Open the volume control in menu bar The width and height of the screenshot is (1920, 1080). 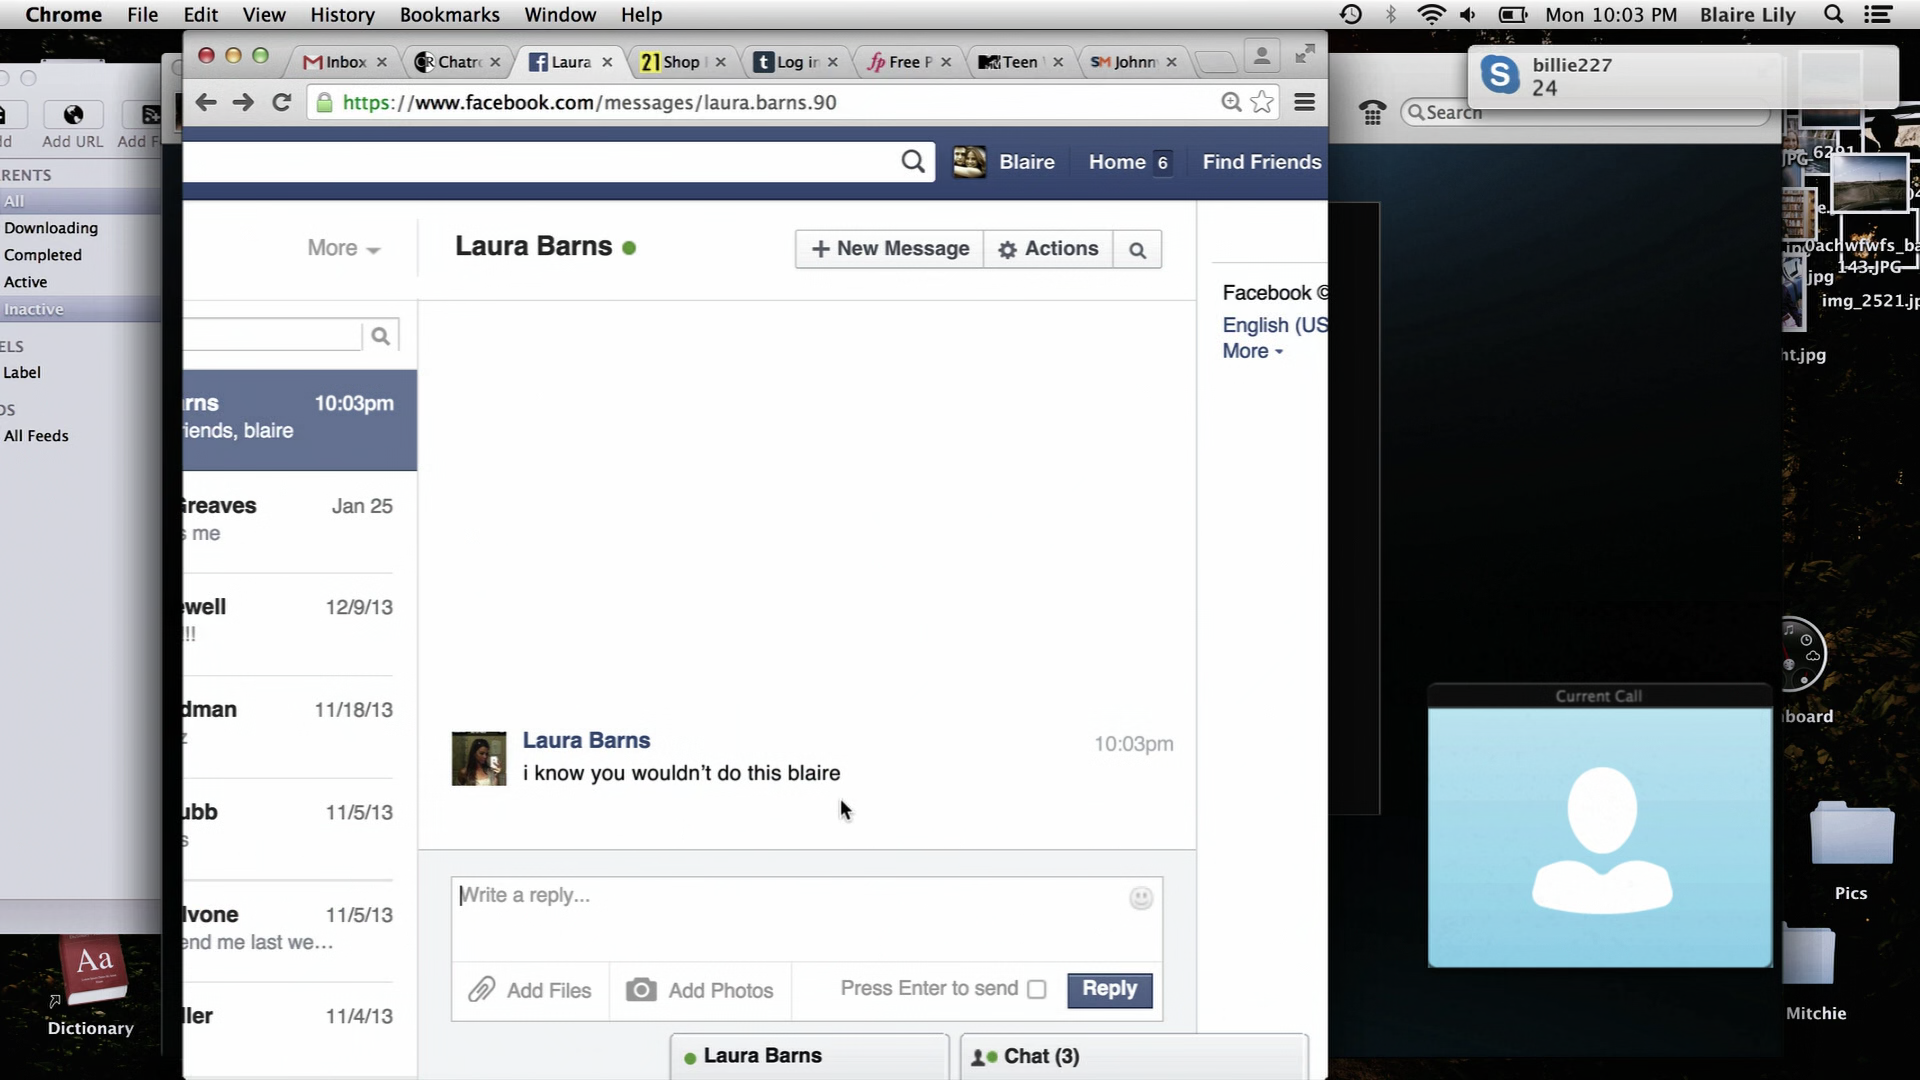click(x=1467, y=14)
